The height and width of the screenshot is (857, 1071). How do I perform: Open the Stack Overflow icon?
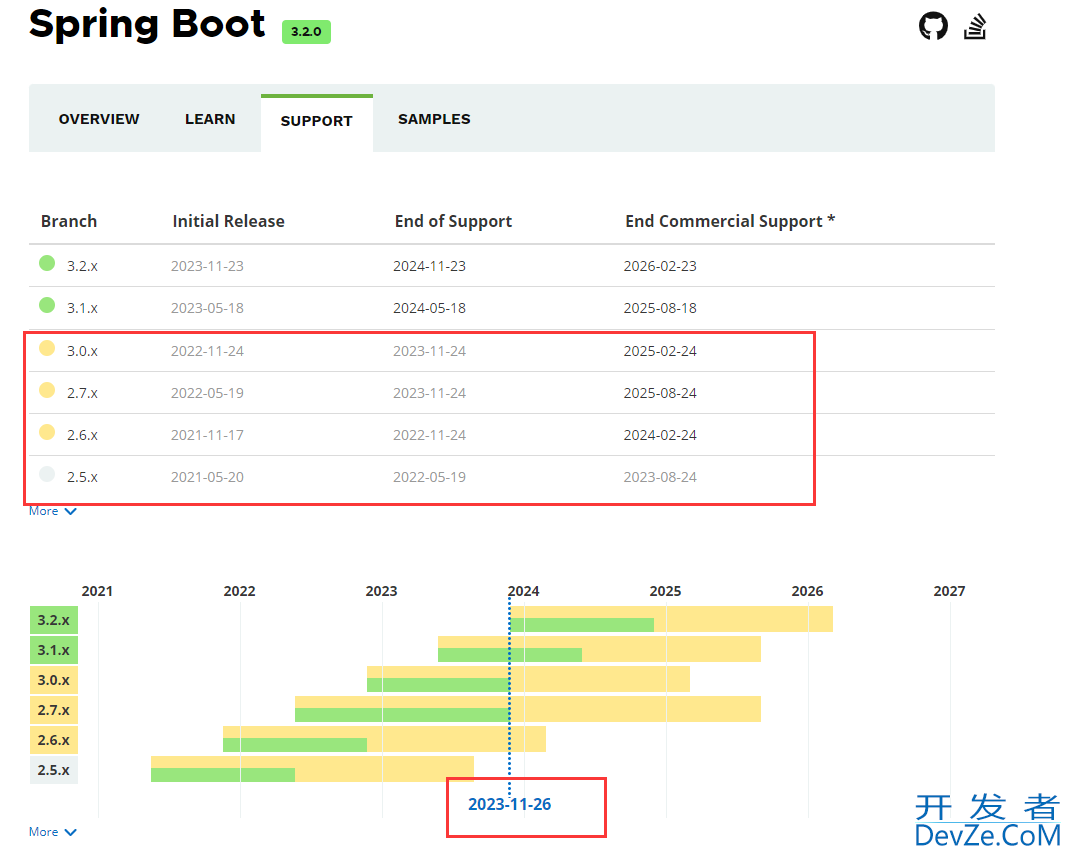(x=975, y=27)
